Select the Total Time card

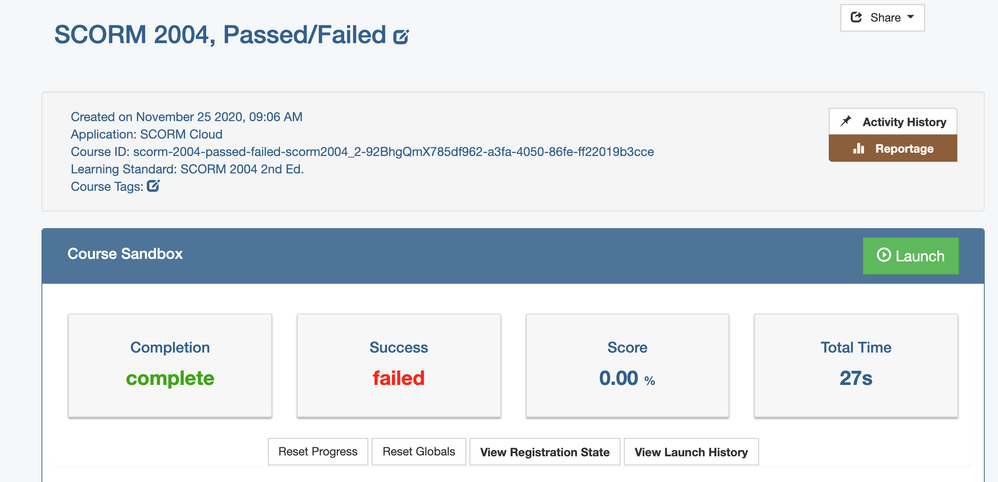(x=855, y=365)
